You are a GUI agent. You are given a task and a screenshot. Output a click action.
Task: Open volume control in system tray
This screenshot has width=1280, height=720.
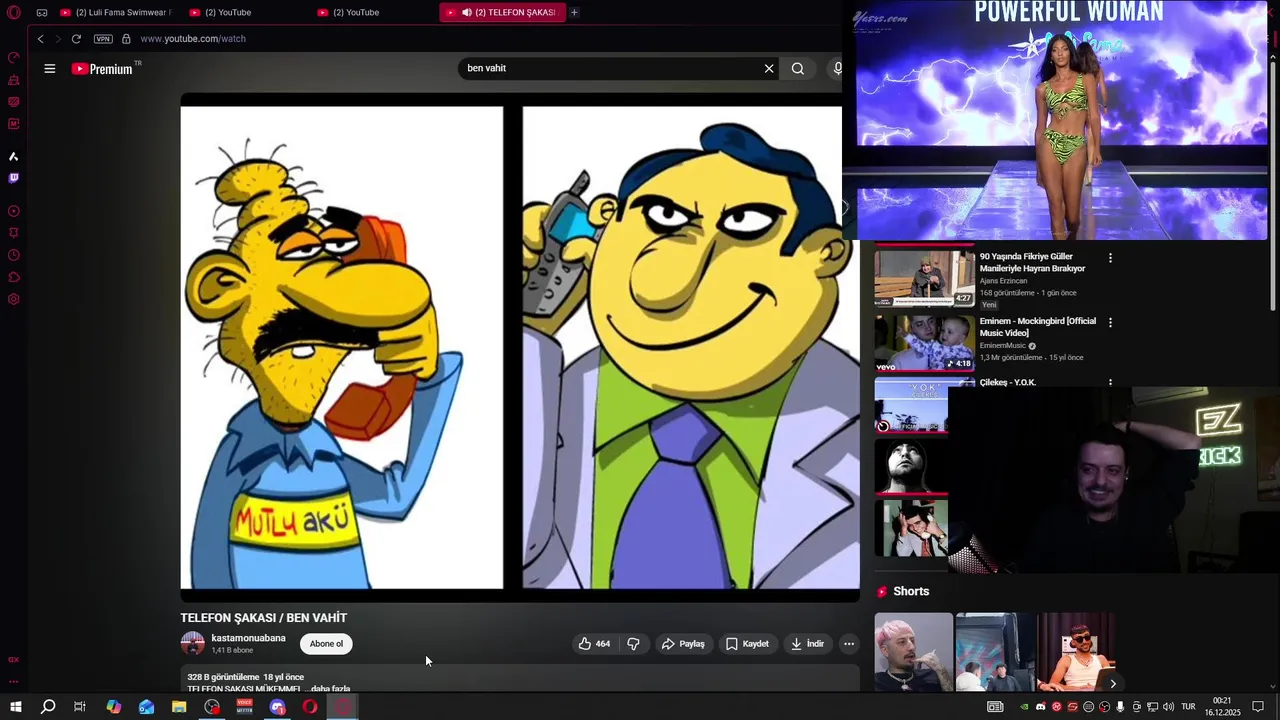pyautogui.click(x=1169, y=707)
